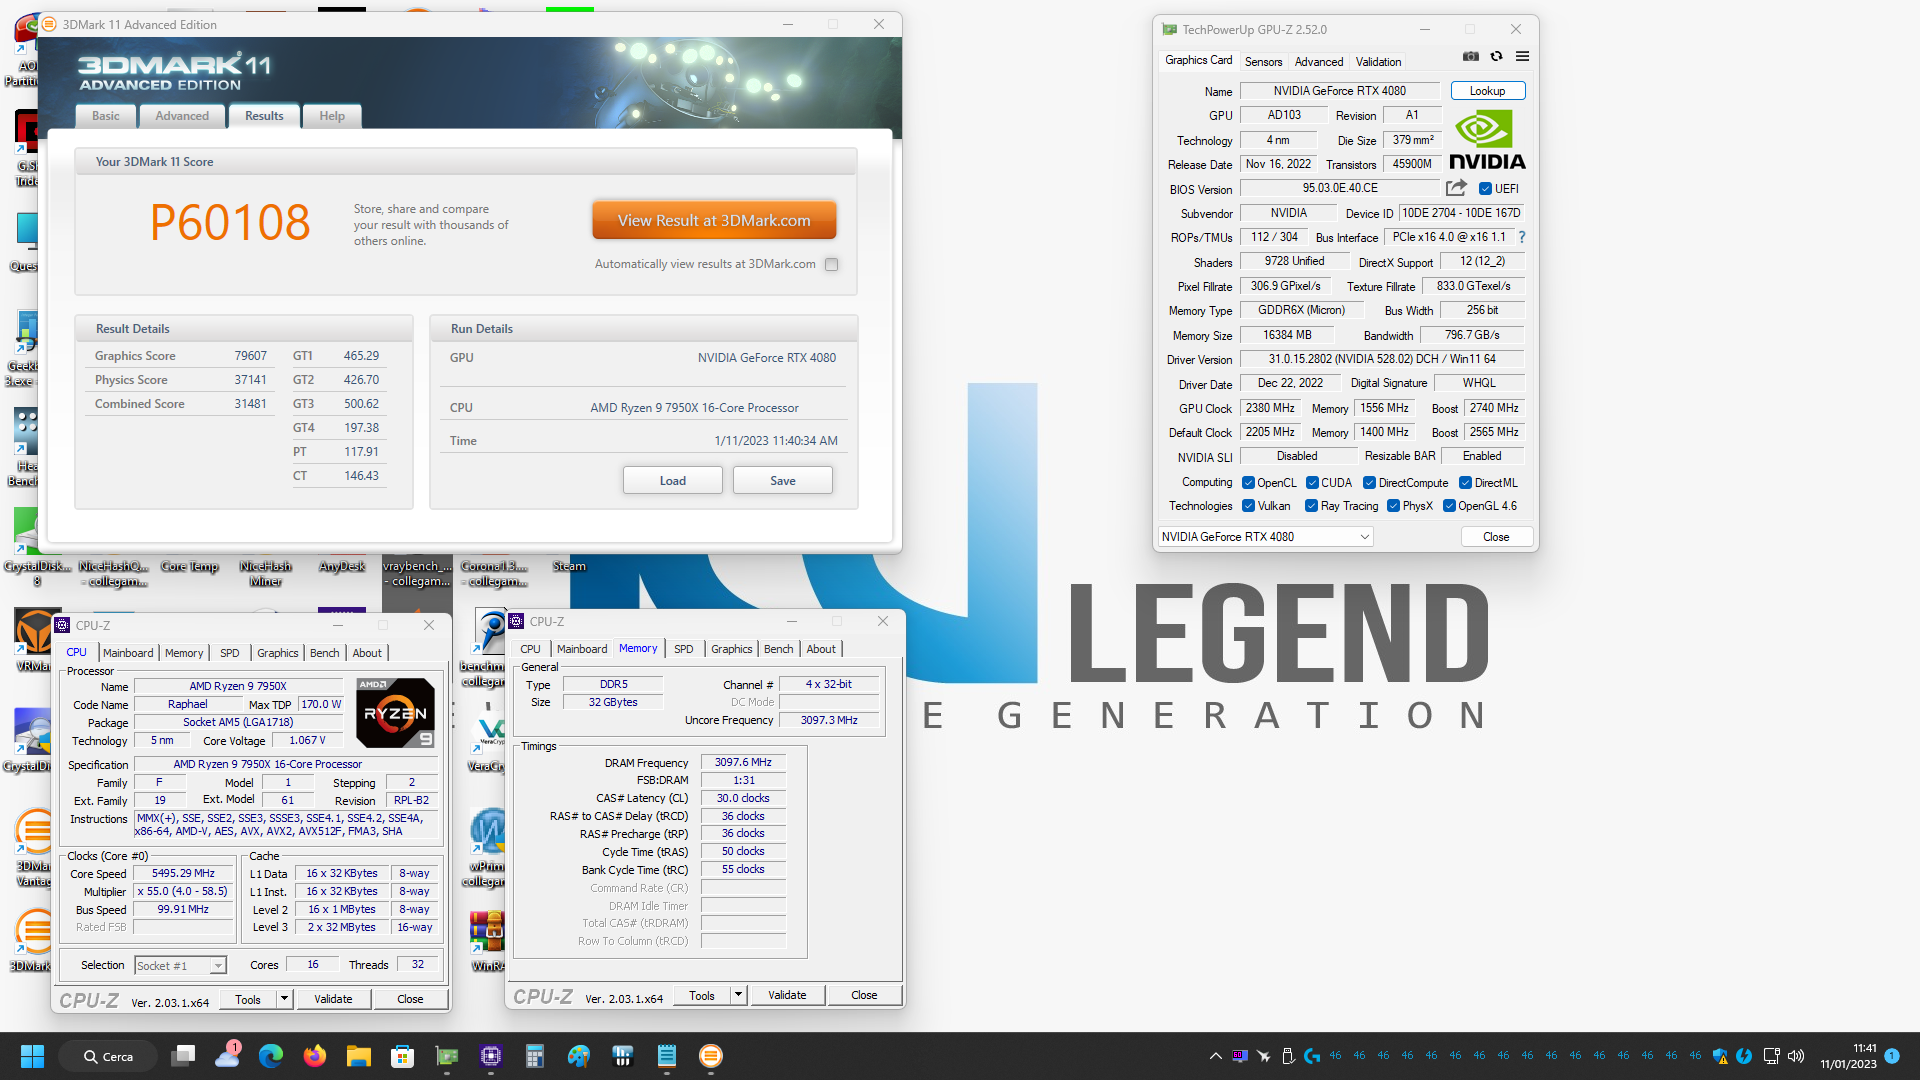
Task: Toggle the DirectCompute checkbox
Action: coord(1370,483)
